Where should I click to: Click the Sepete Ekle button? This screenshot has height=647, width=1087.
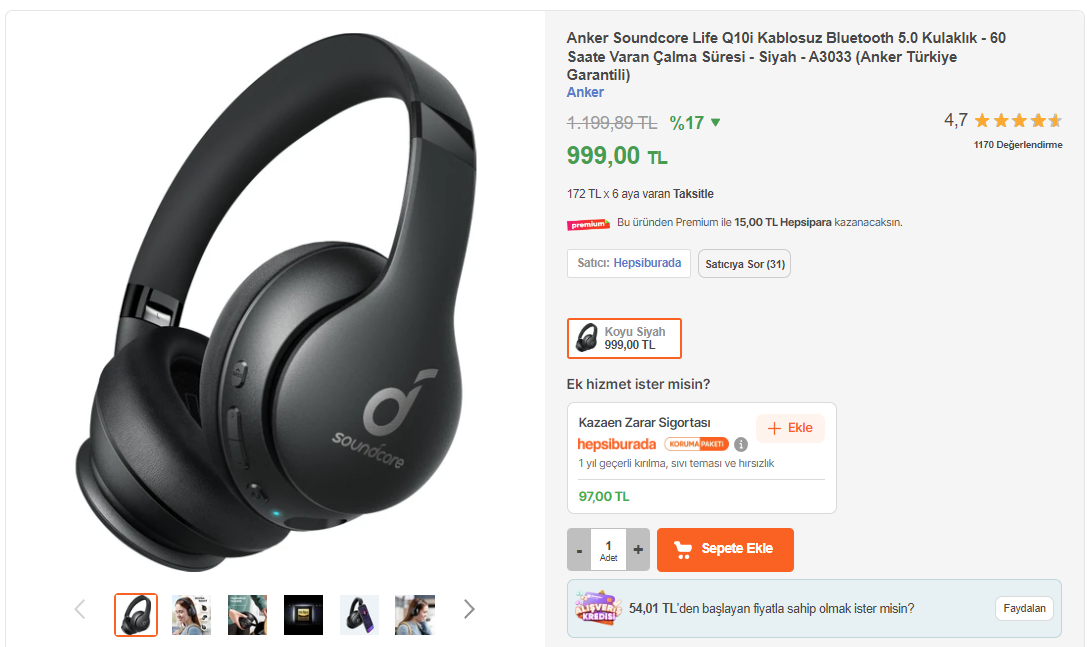coord(725,549)
